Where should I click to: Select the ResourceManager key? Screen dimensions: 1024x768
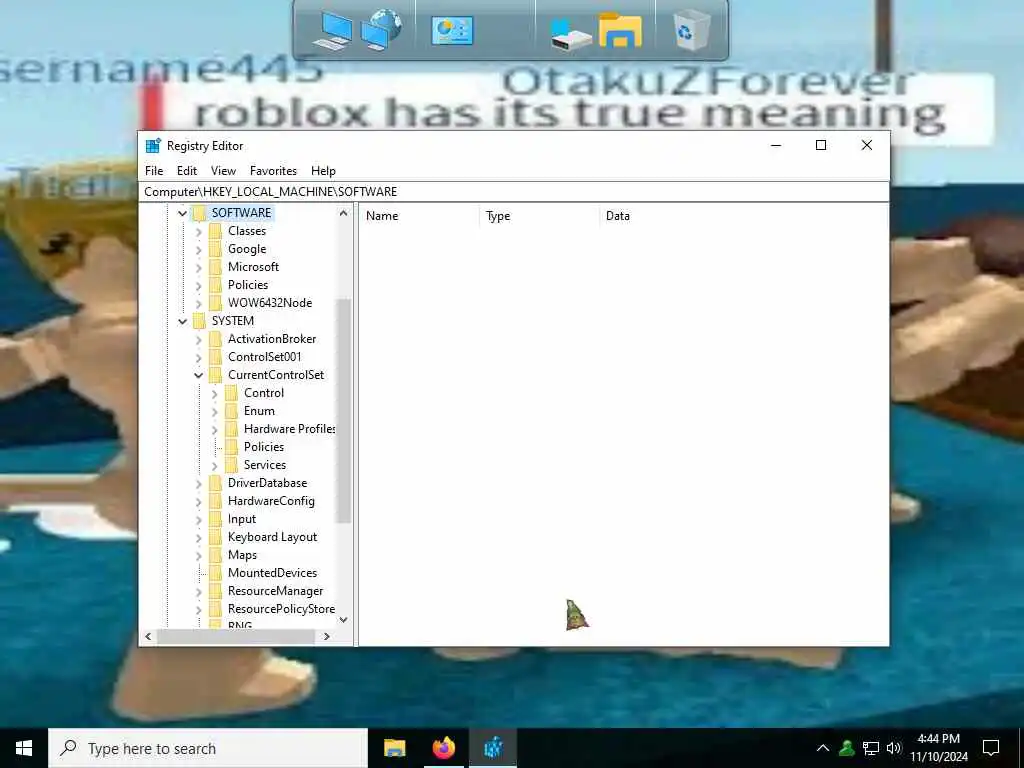pos(276,591)
